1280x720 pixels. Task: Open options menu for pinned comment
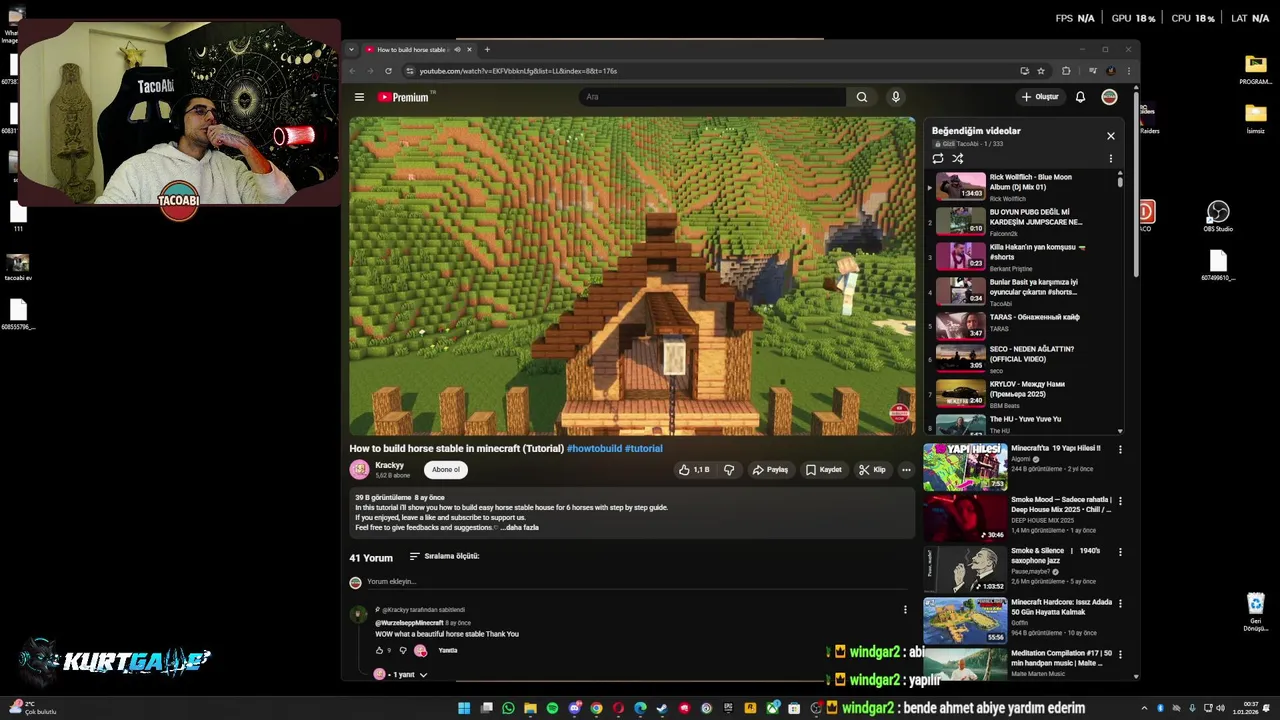pyautogui.click(x=905, y=609)
